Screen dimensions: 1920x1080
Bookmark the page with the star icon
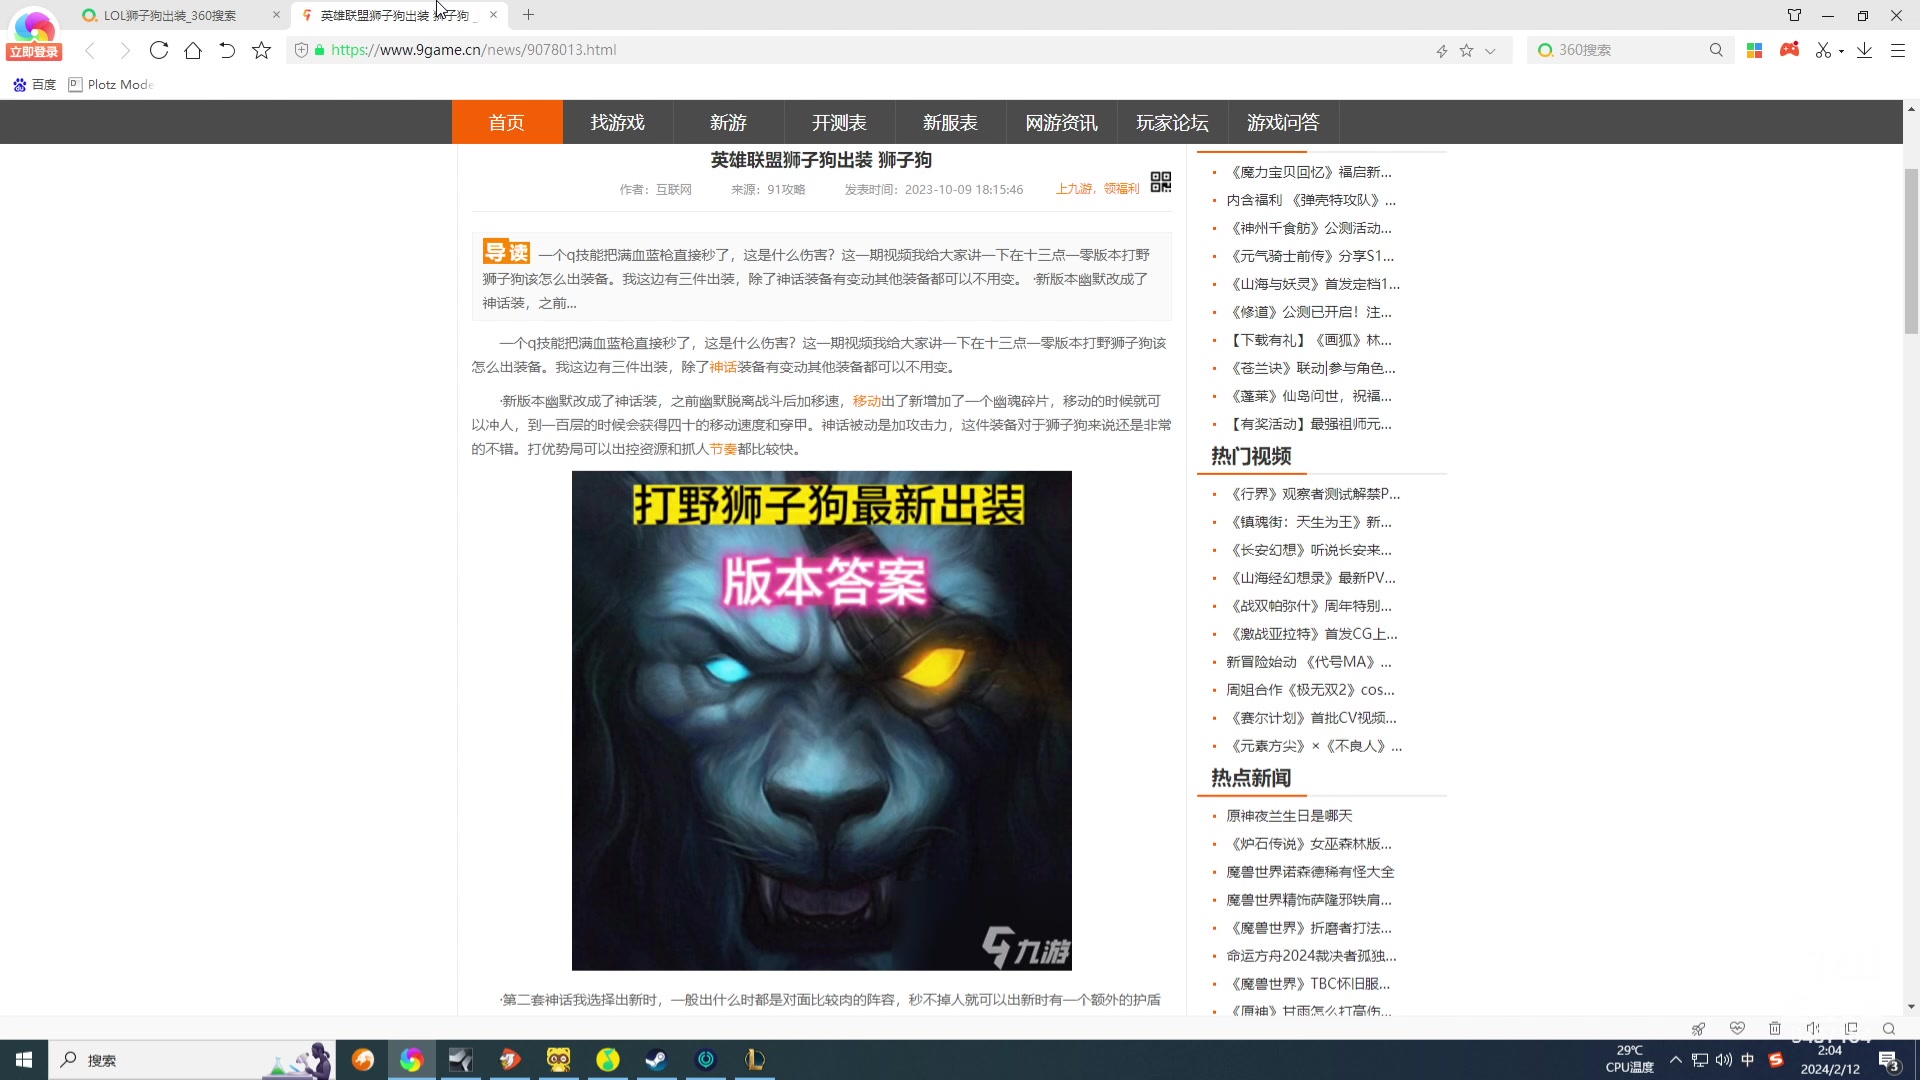pyautogui.click(x=1466, y=49)
